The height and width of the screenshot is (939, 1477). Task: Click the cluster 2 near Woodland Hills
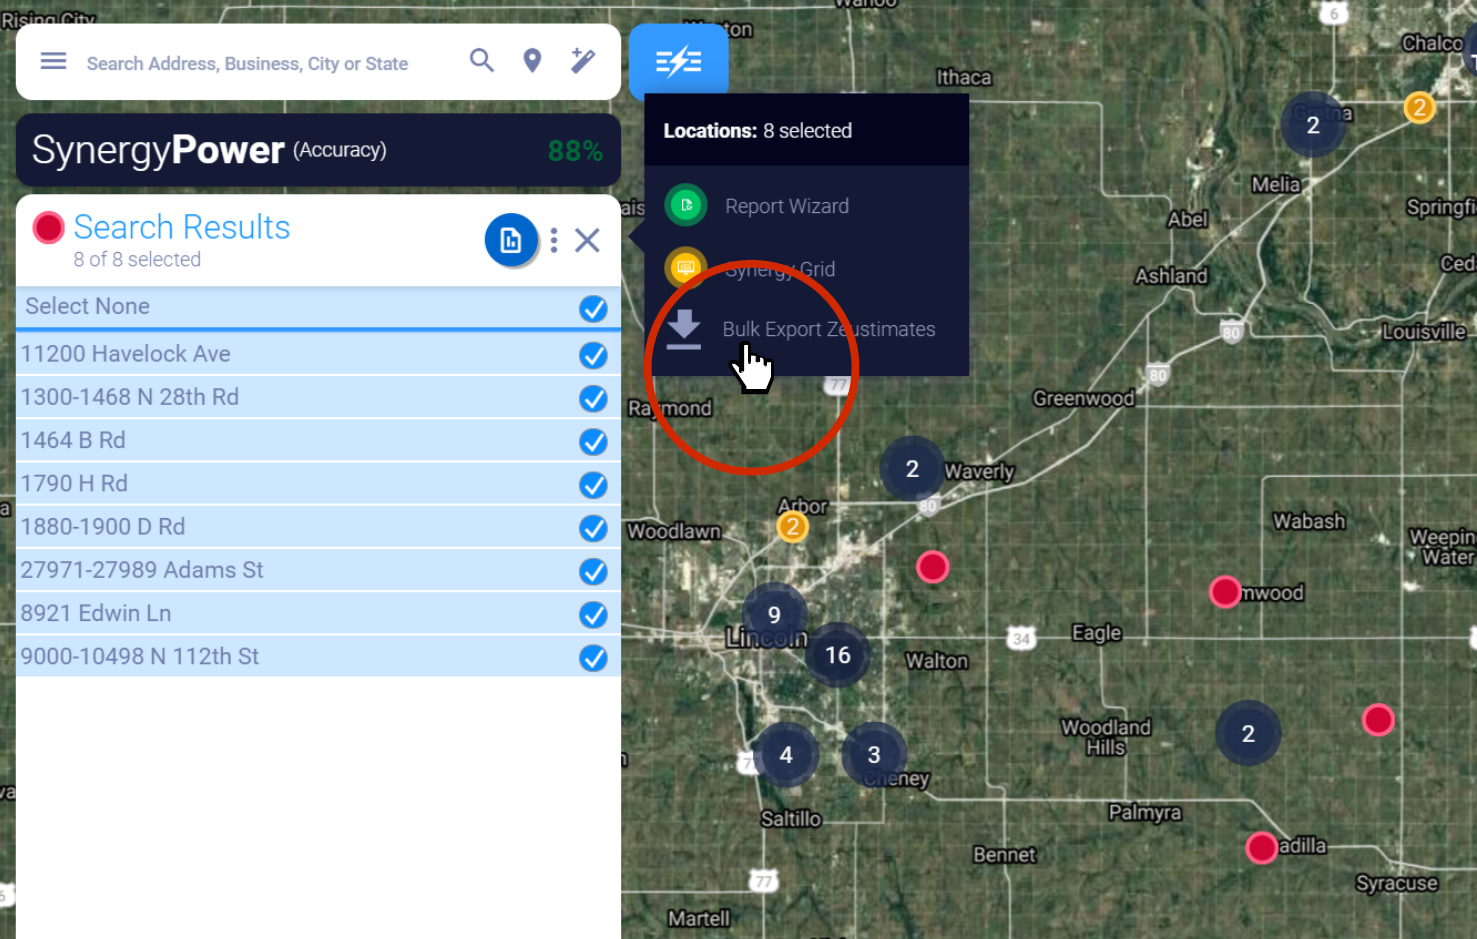1248,734
